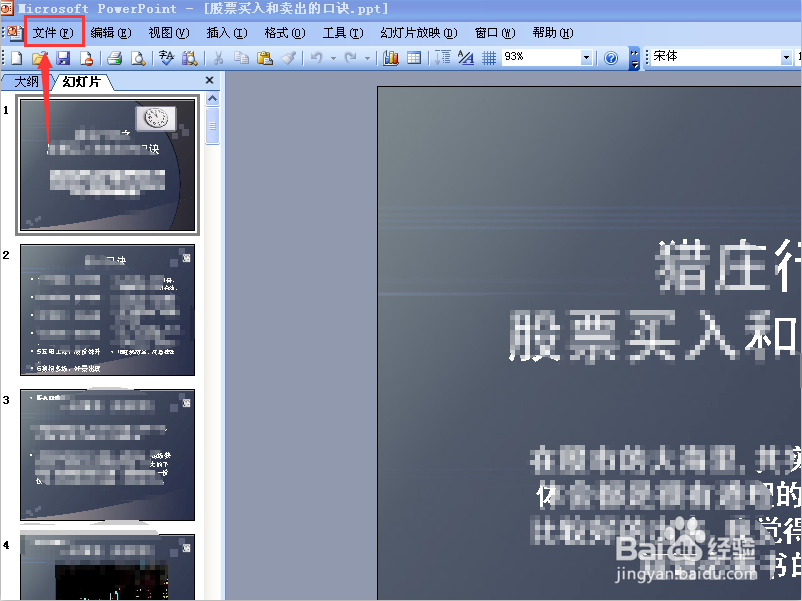Open PowerPoint Help with the question mark button
The image size is (802, 601).
coord(609,58)
